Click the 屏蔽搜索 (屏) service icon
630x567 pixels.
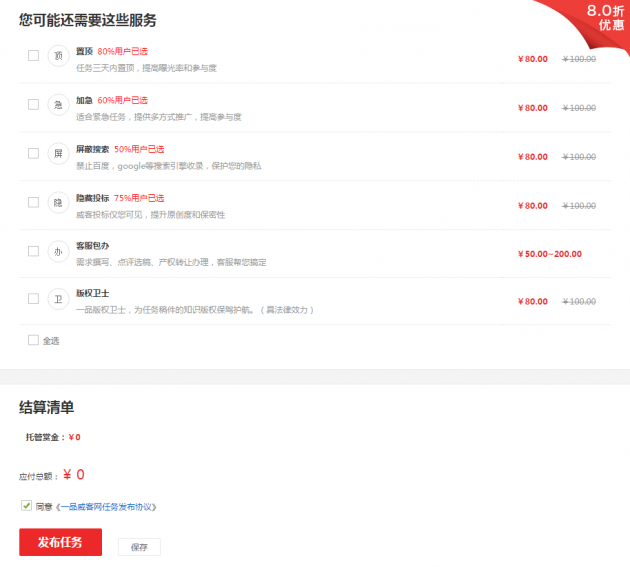[x=57, y=154]
